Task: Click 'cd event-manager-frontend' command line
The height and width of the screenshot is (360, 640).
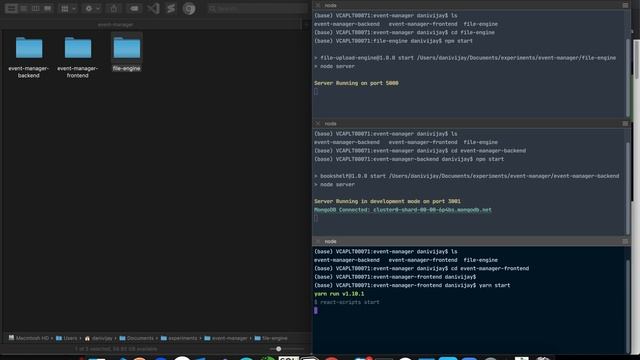Action: pyautogui.click(x=490, y=269)
